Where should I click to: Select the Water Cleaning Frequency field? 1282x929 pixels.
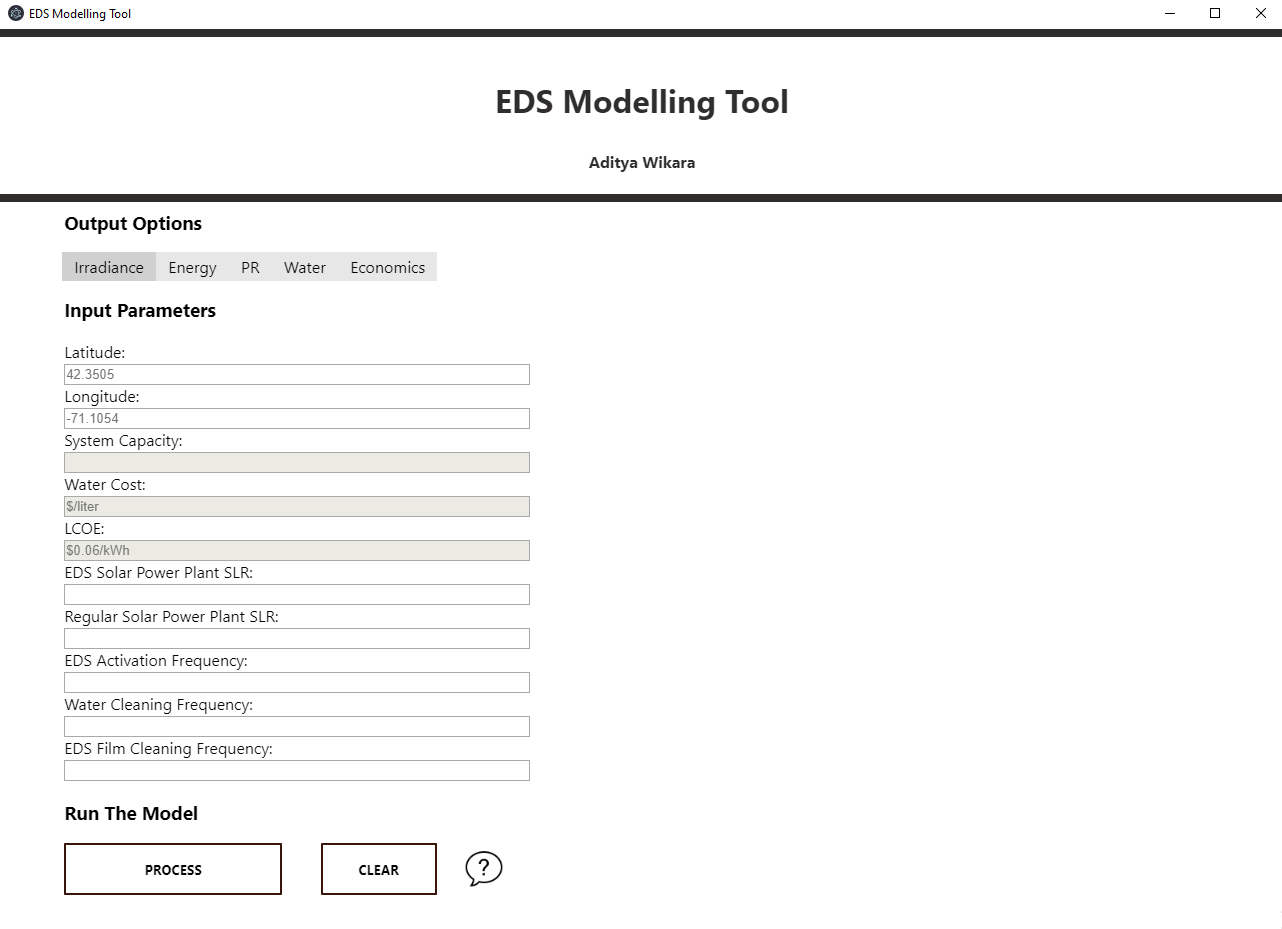pos(296,726)
